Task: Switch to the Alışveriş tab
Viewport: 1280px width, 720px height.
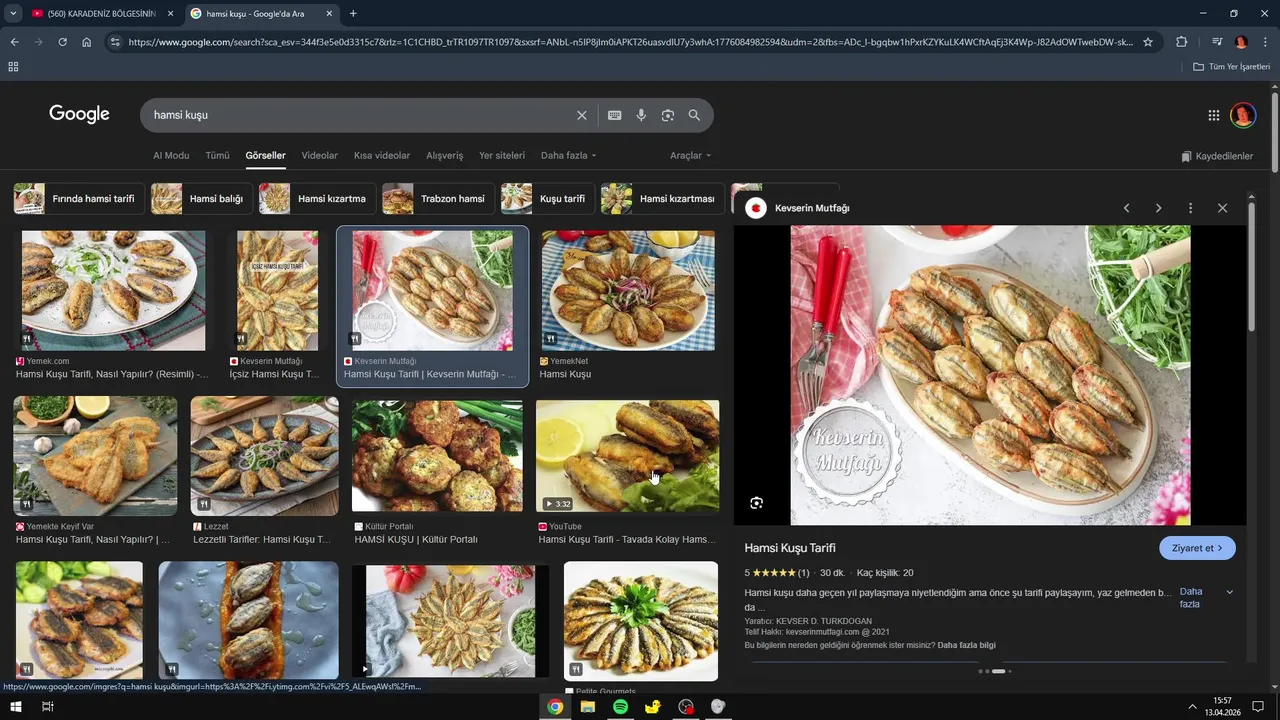Action: pos(445,156)
